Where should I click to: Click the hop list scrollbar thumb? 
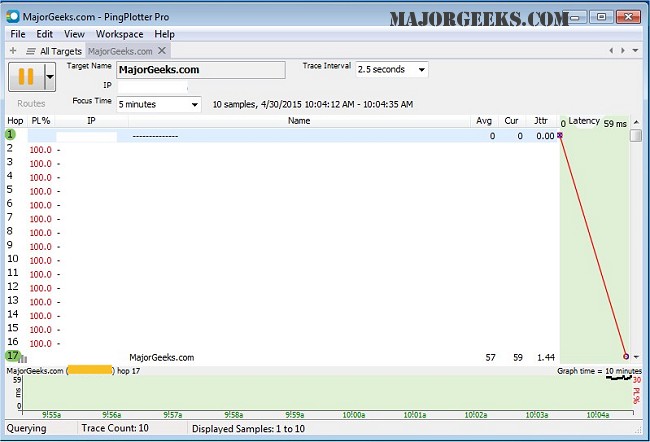(x=636, y=136)
